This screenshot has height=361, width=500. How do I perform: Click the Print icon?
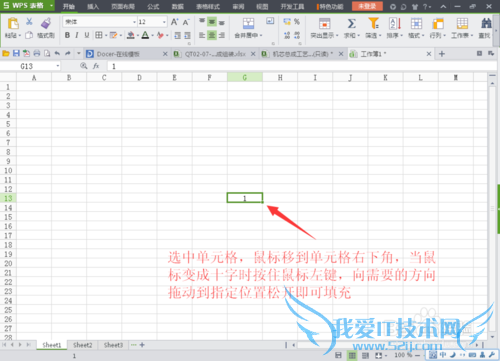[37, 53]
